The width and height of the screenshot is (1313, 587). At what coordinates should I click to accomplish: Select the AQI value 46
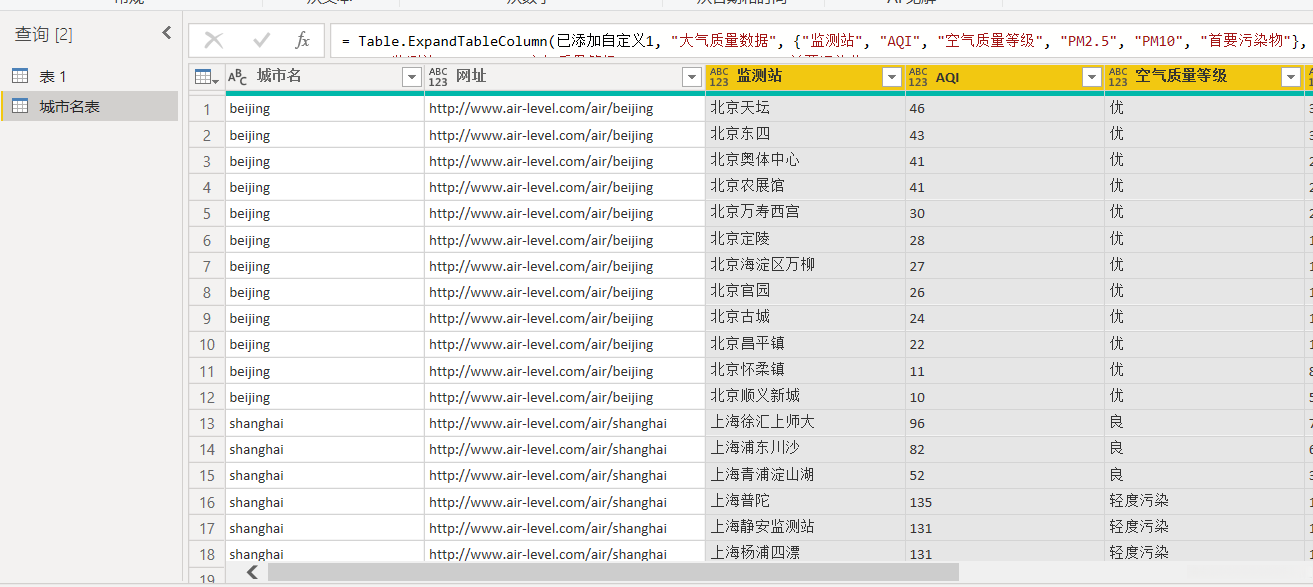(1005, 108)
